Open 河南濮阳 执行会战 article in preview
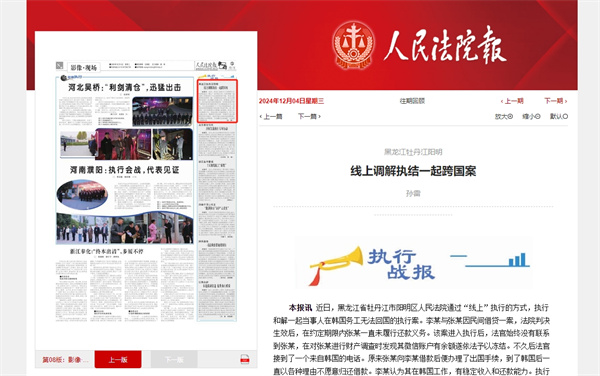Viewport: 600px width, 376px height. click(x=124, y=170)
